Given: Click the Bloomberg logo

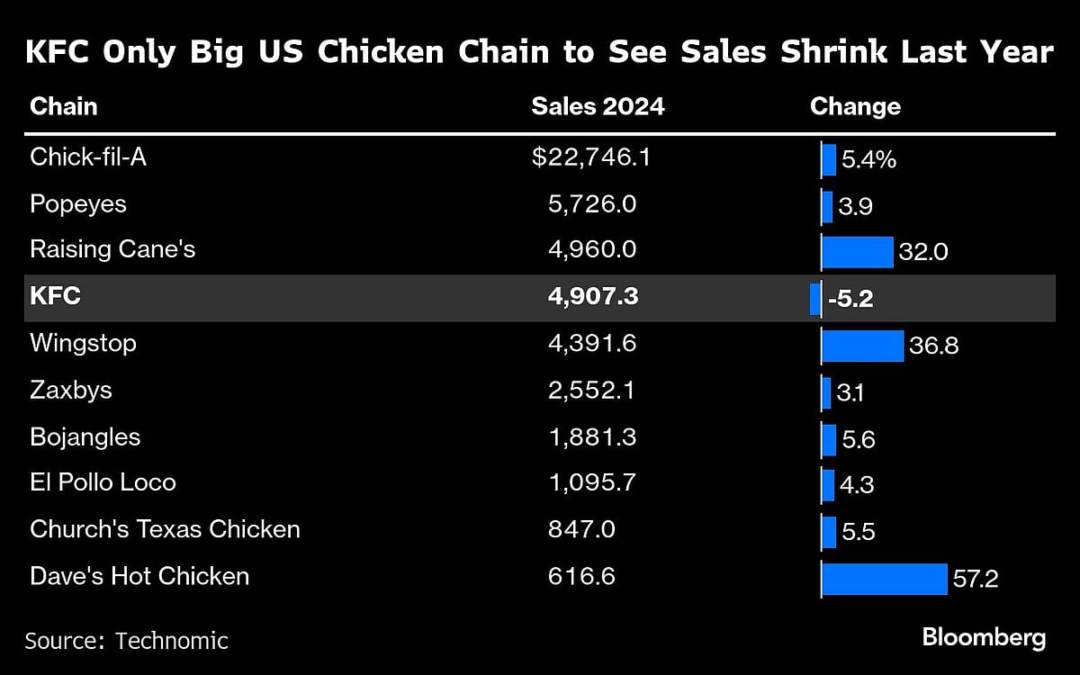Looking at the screenshot, I should [x=983, y=637].
